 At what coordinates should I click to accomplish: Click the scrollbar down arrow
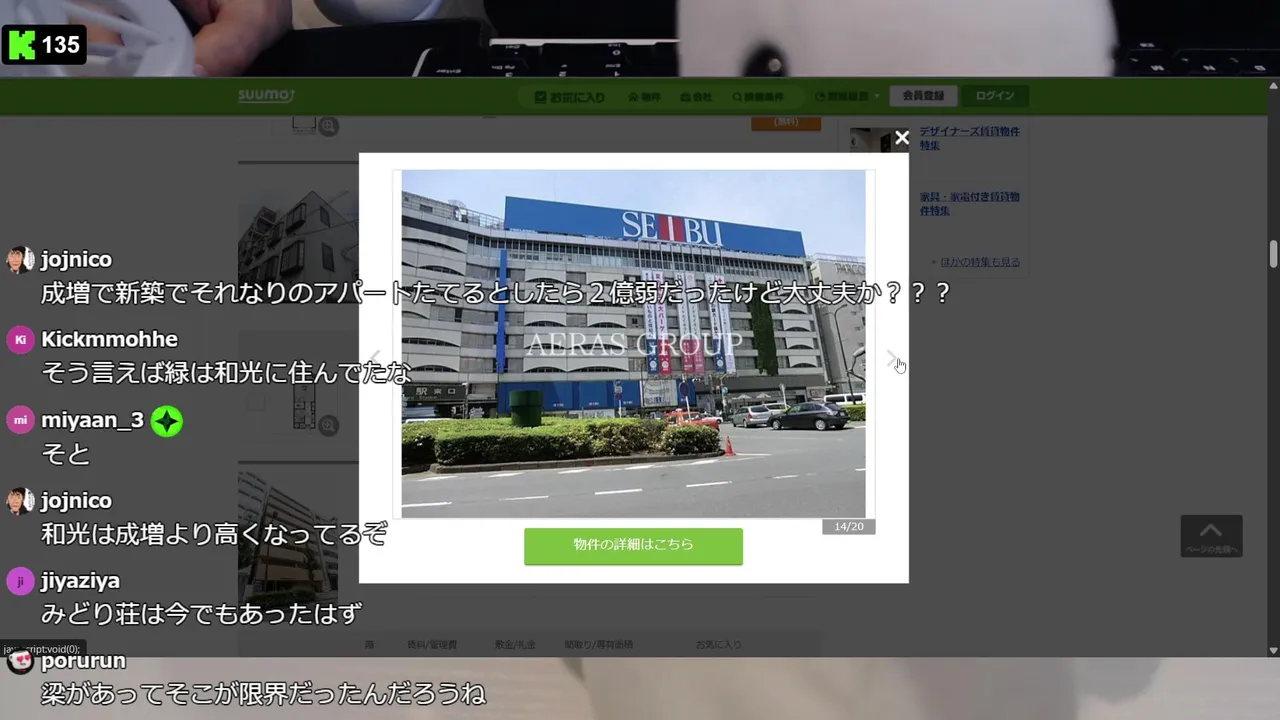(x=1273, y=650)
